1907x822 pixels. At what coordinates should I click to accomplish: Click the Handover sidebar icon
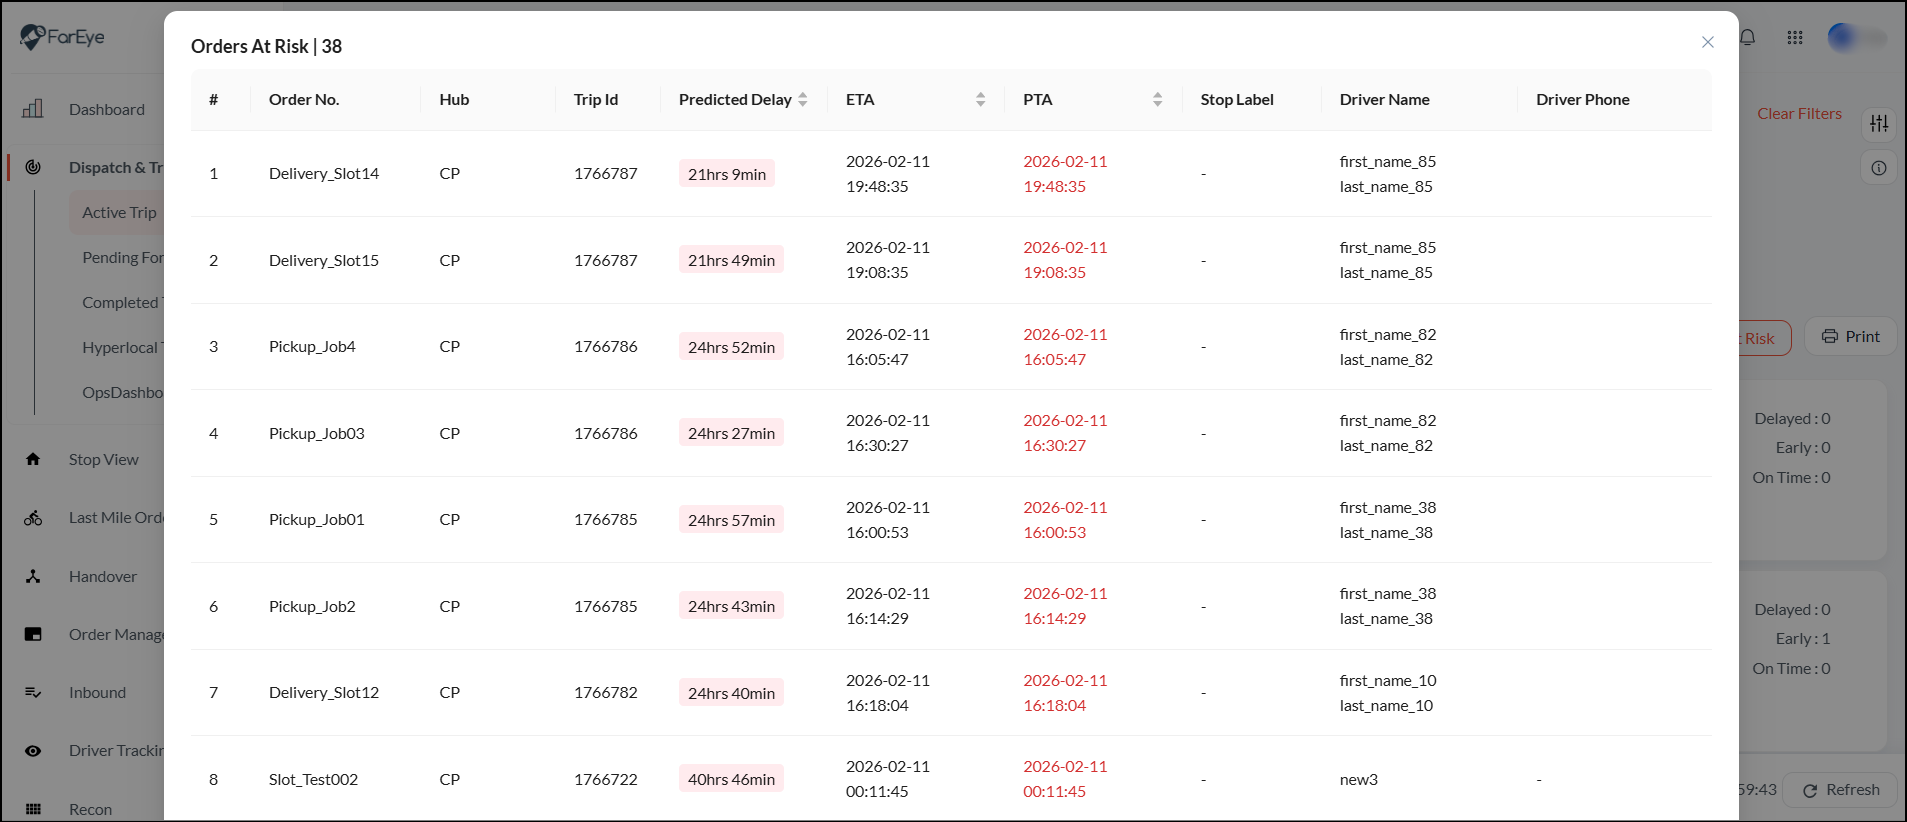tap(33, 576)
